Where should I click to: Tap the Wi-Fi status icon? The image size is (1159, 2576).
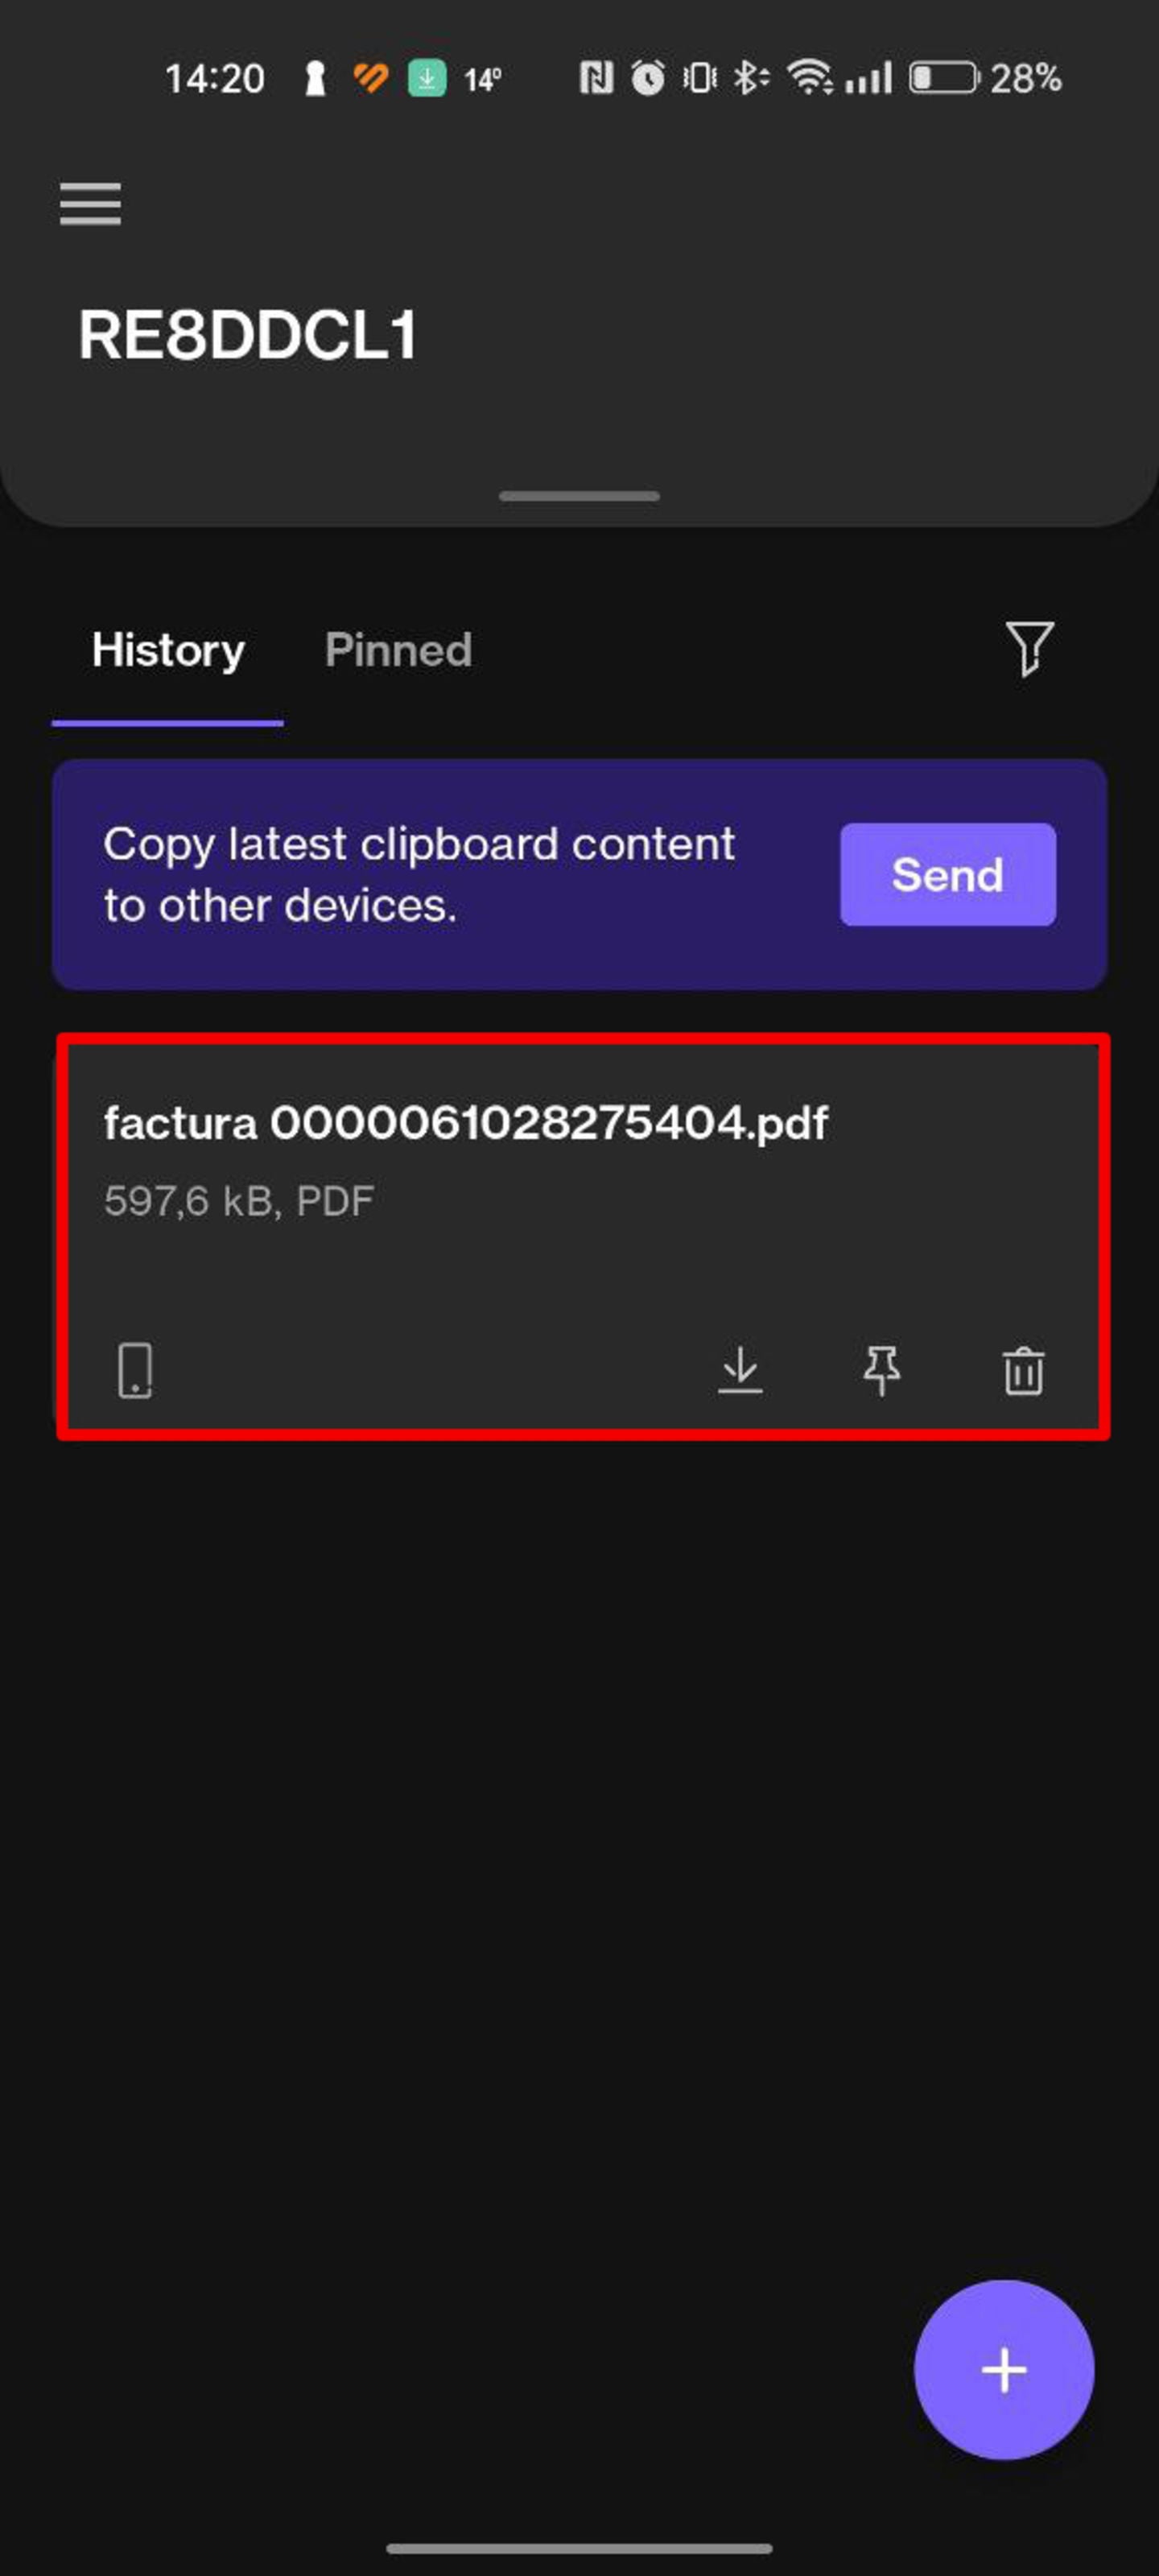click(x=808, y=78)
